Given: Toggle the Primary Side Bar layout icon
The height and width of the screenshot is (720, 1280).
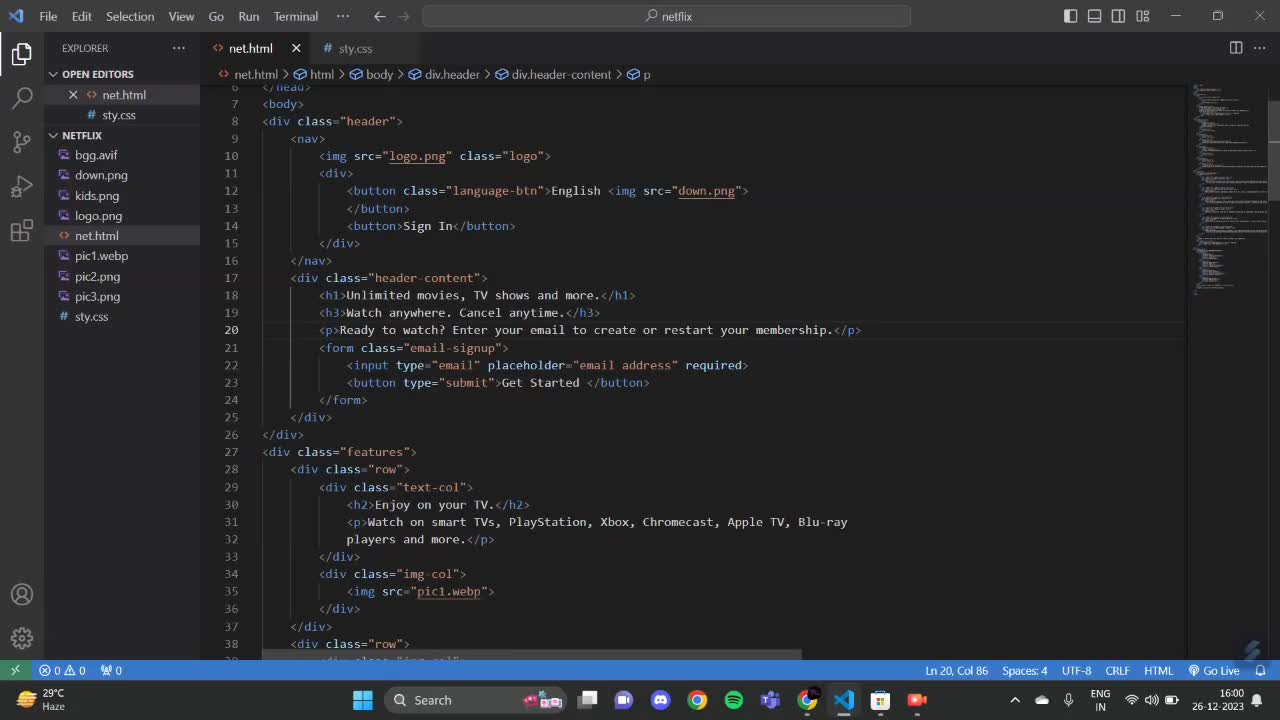Looking at the screenshot, I should 1071,16.
